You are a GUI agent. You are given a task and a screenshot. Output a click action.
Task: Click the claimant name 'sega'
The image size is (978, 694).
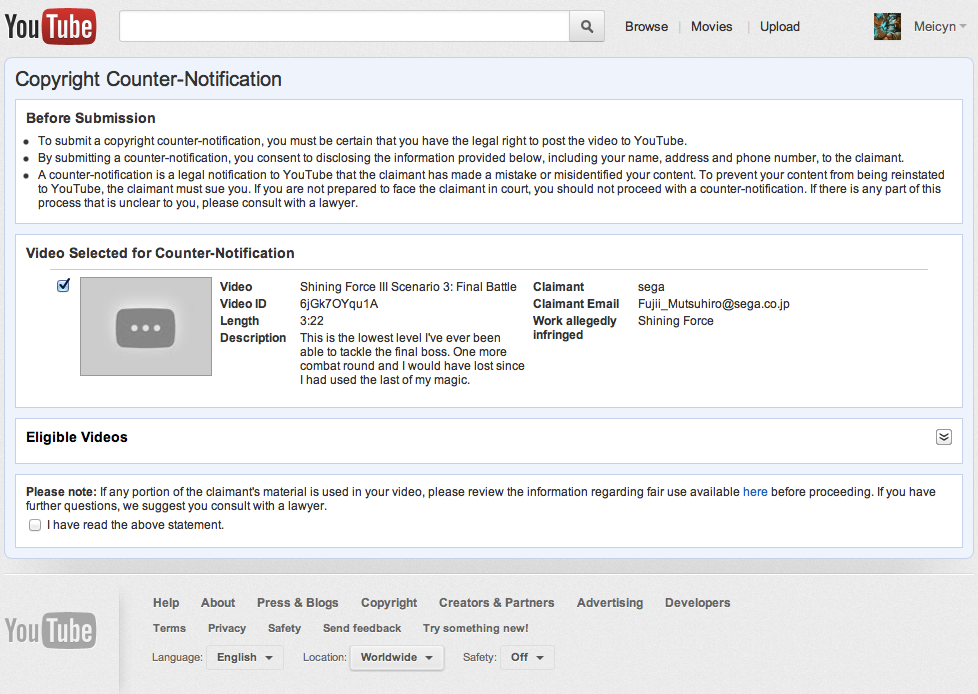coord(651,287)
